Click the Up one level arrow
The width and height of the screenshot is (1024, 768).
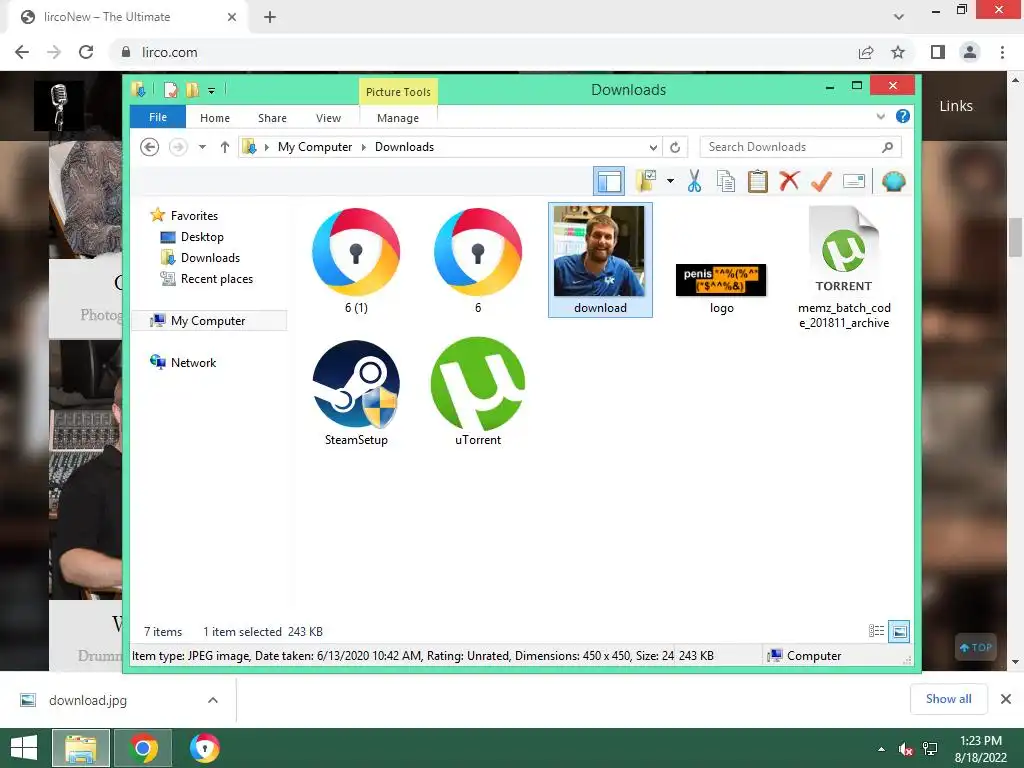click(225, 147)
